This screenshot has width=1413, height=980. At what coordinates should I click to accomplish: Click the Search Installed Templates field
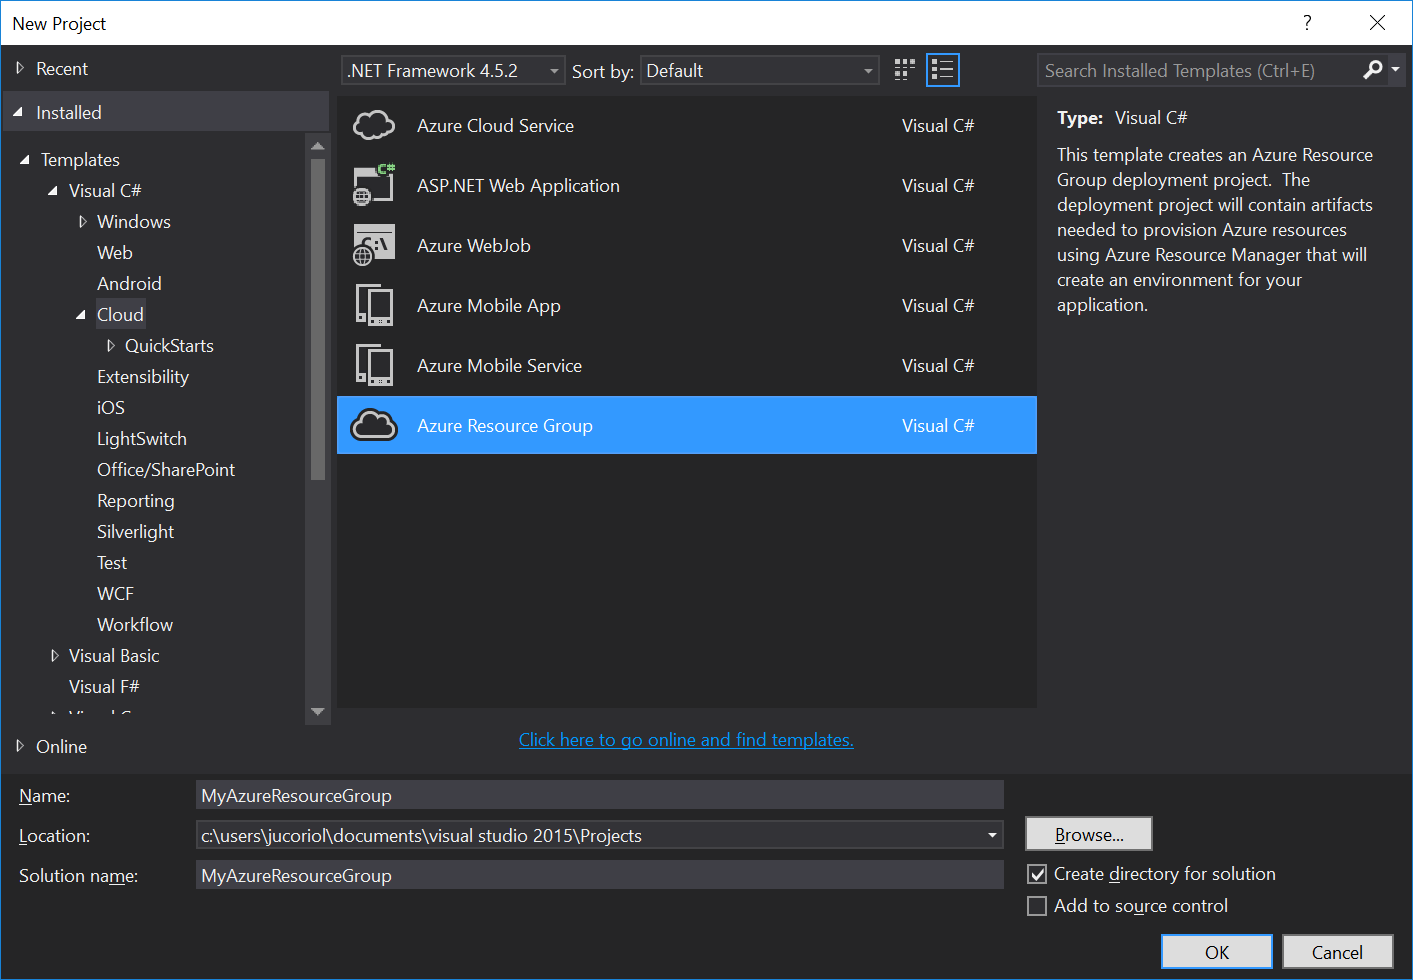[1200, 70]
